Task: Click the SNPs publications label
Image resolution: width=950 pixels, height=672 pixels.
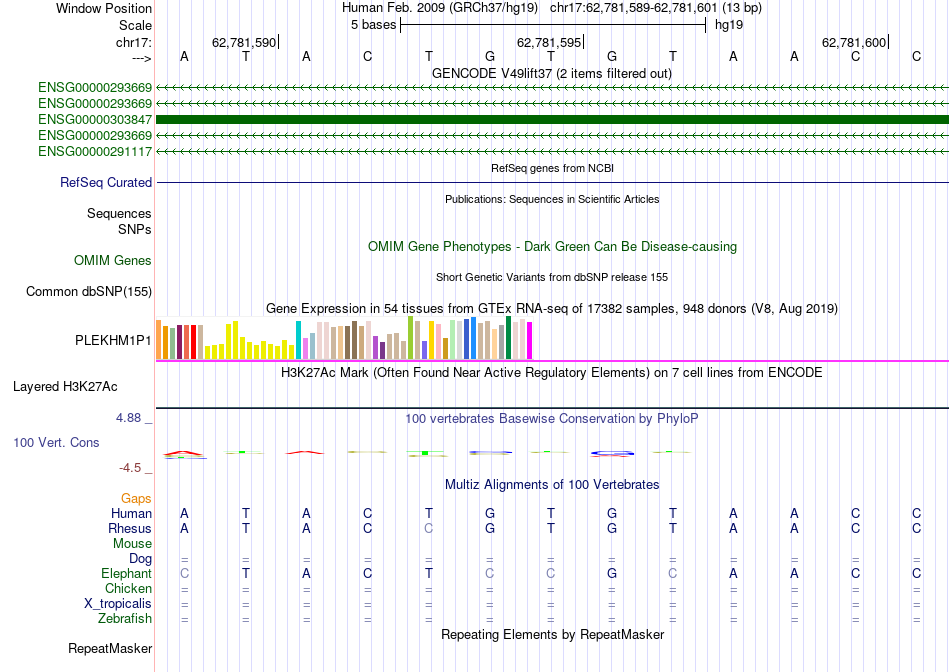Action: [x=135, y=230]
